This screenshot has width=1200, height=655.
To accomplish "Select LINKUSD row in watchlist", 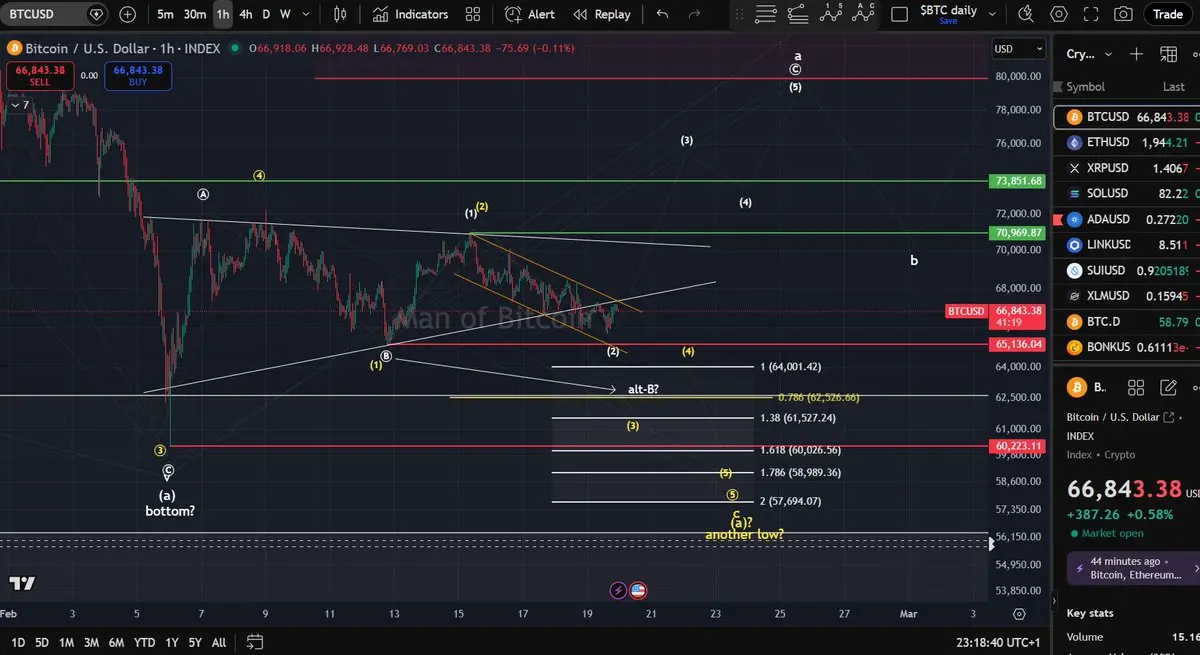I will click(x=1127, y=244).
